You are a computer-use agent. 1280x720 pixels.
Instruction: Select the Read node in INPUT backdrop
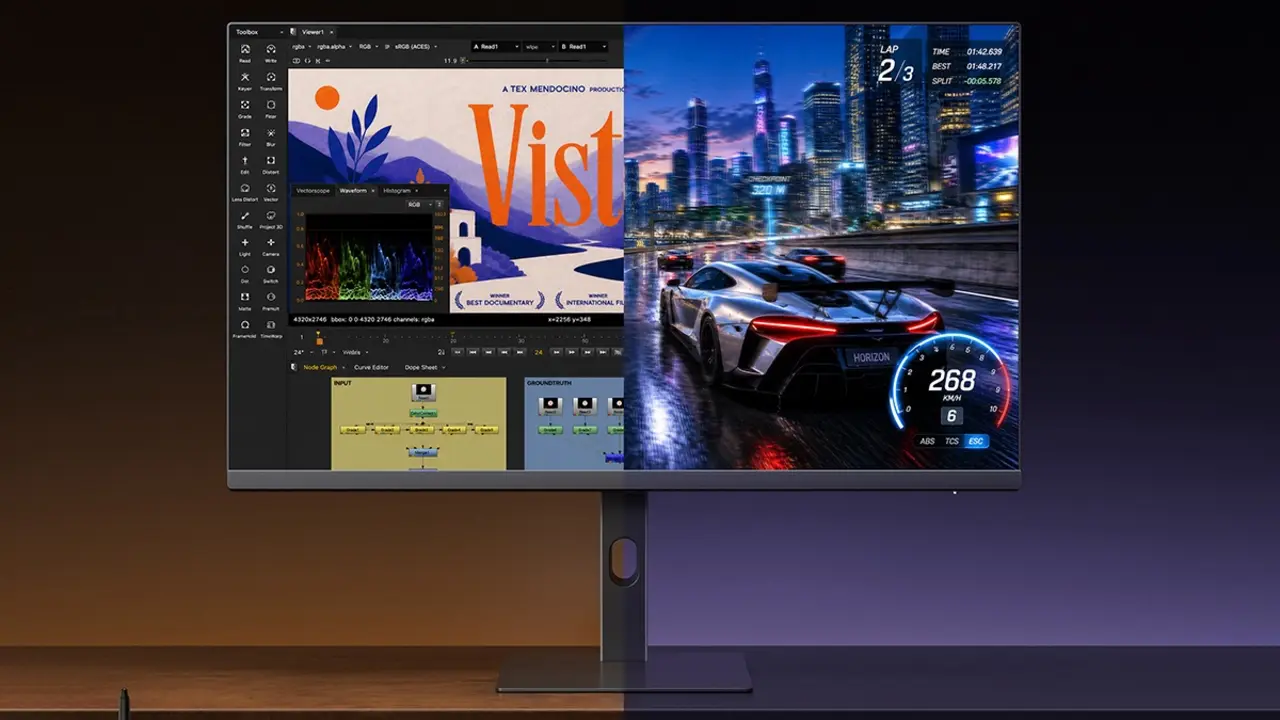pos(424,392)
